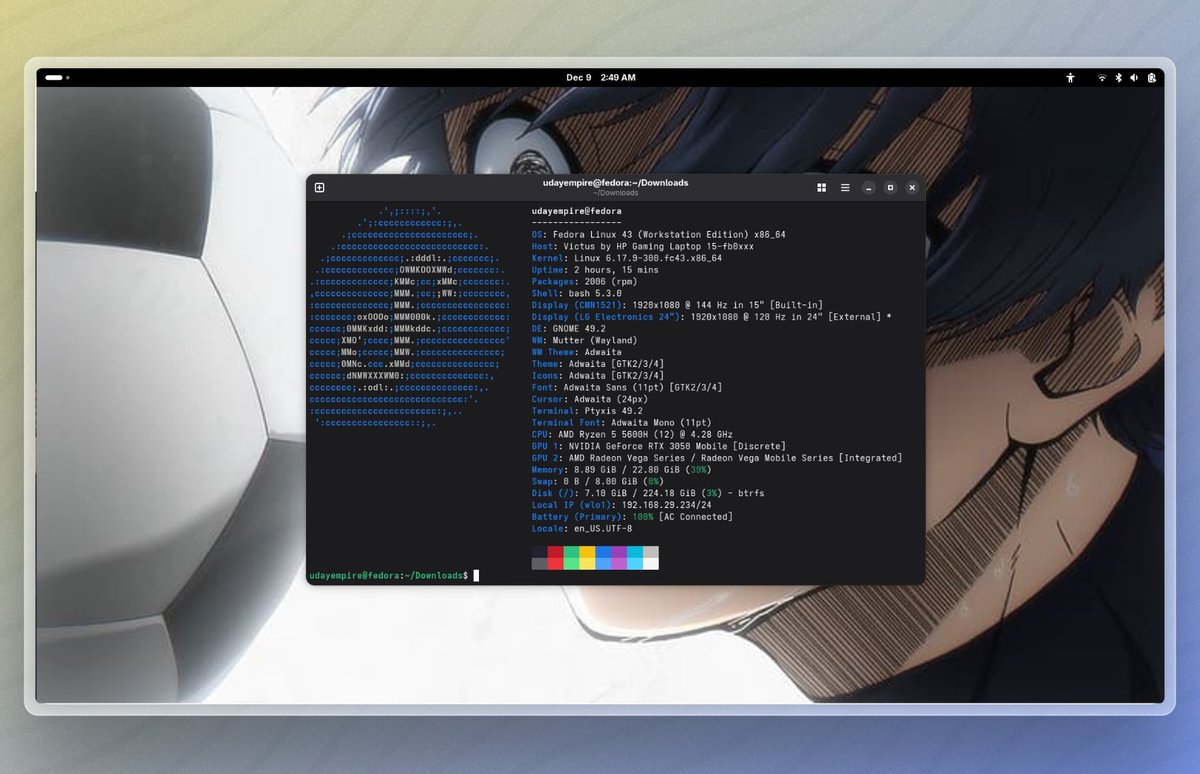Open the Dec 9 2:49 AM clock menu

point(600,77)
